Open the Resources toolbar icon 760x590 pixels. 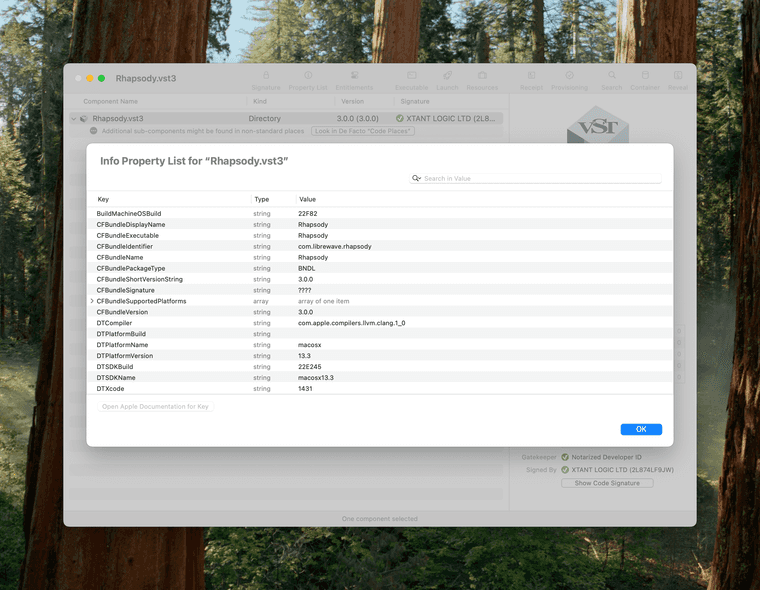tap(482, 80)
